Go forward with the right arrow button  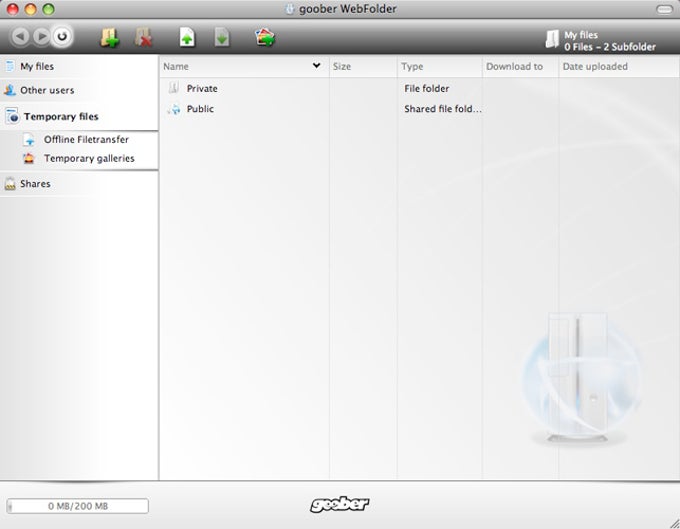pyautogui.click(x=42, y=36)
